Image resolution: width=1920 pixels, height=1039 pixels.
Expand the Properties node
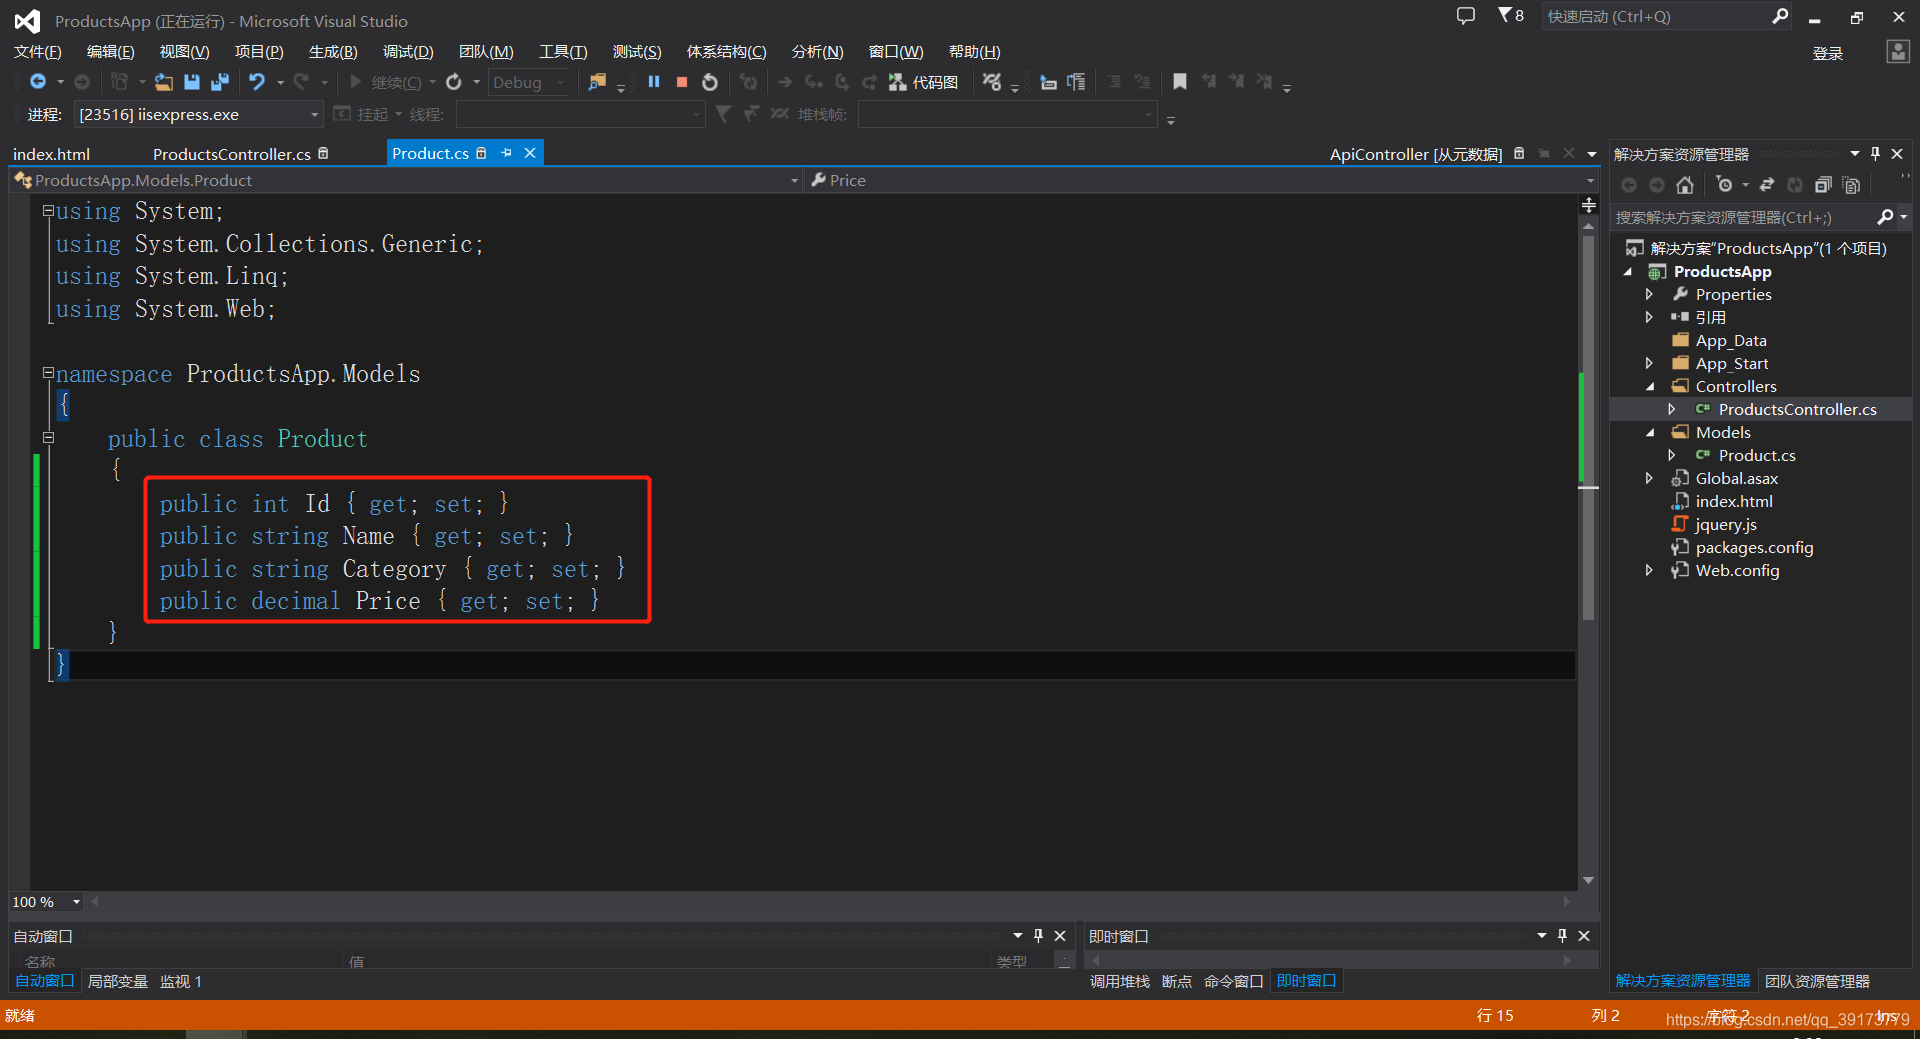[x=1649, y=294]
